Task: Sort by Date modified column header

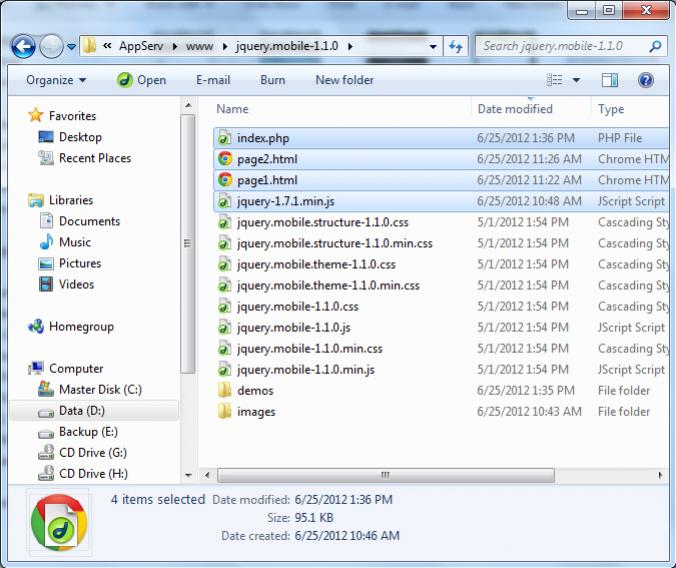Action: (515, 109)
